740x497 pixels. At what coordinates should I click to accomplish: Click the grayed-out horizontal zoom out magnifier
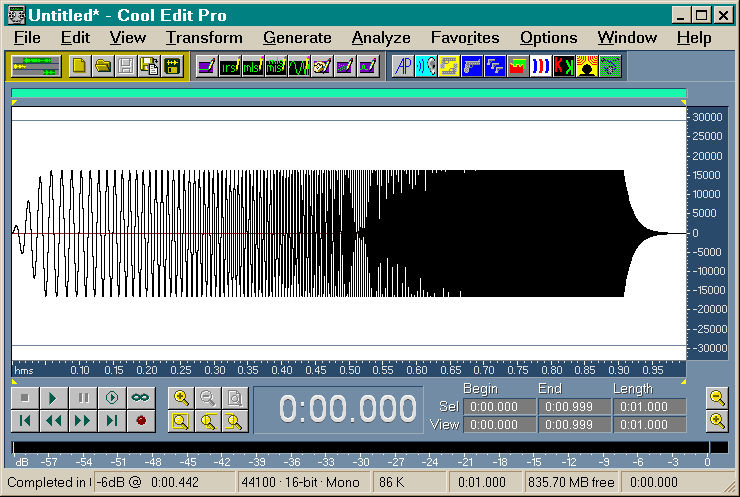[x=208, y=398]
